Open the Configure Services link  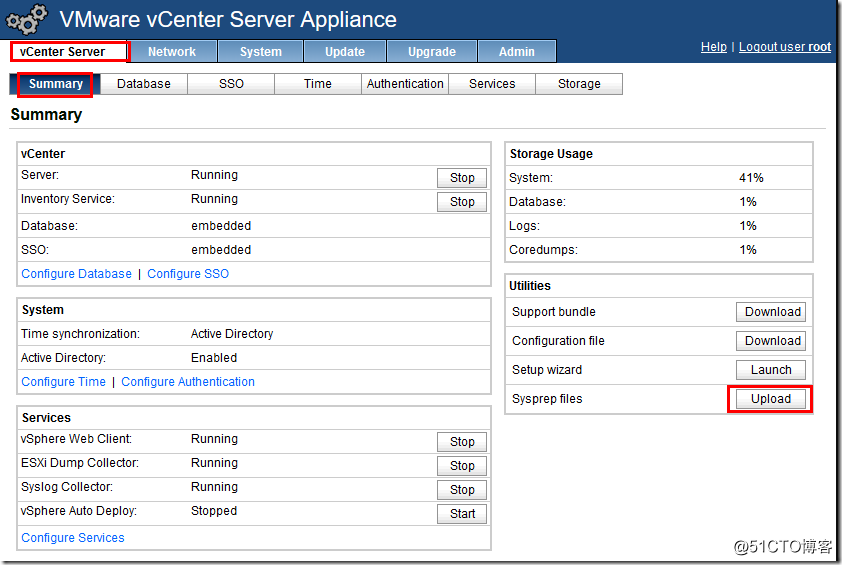point(72,538)
